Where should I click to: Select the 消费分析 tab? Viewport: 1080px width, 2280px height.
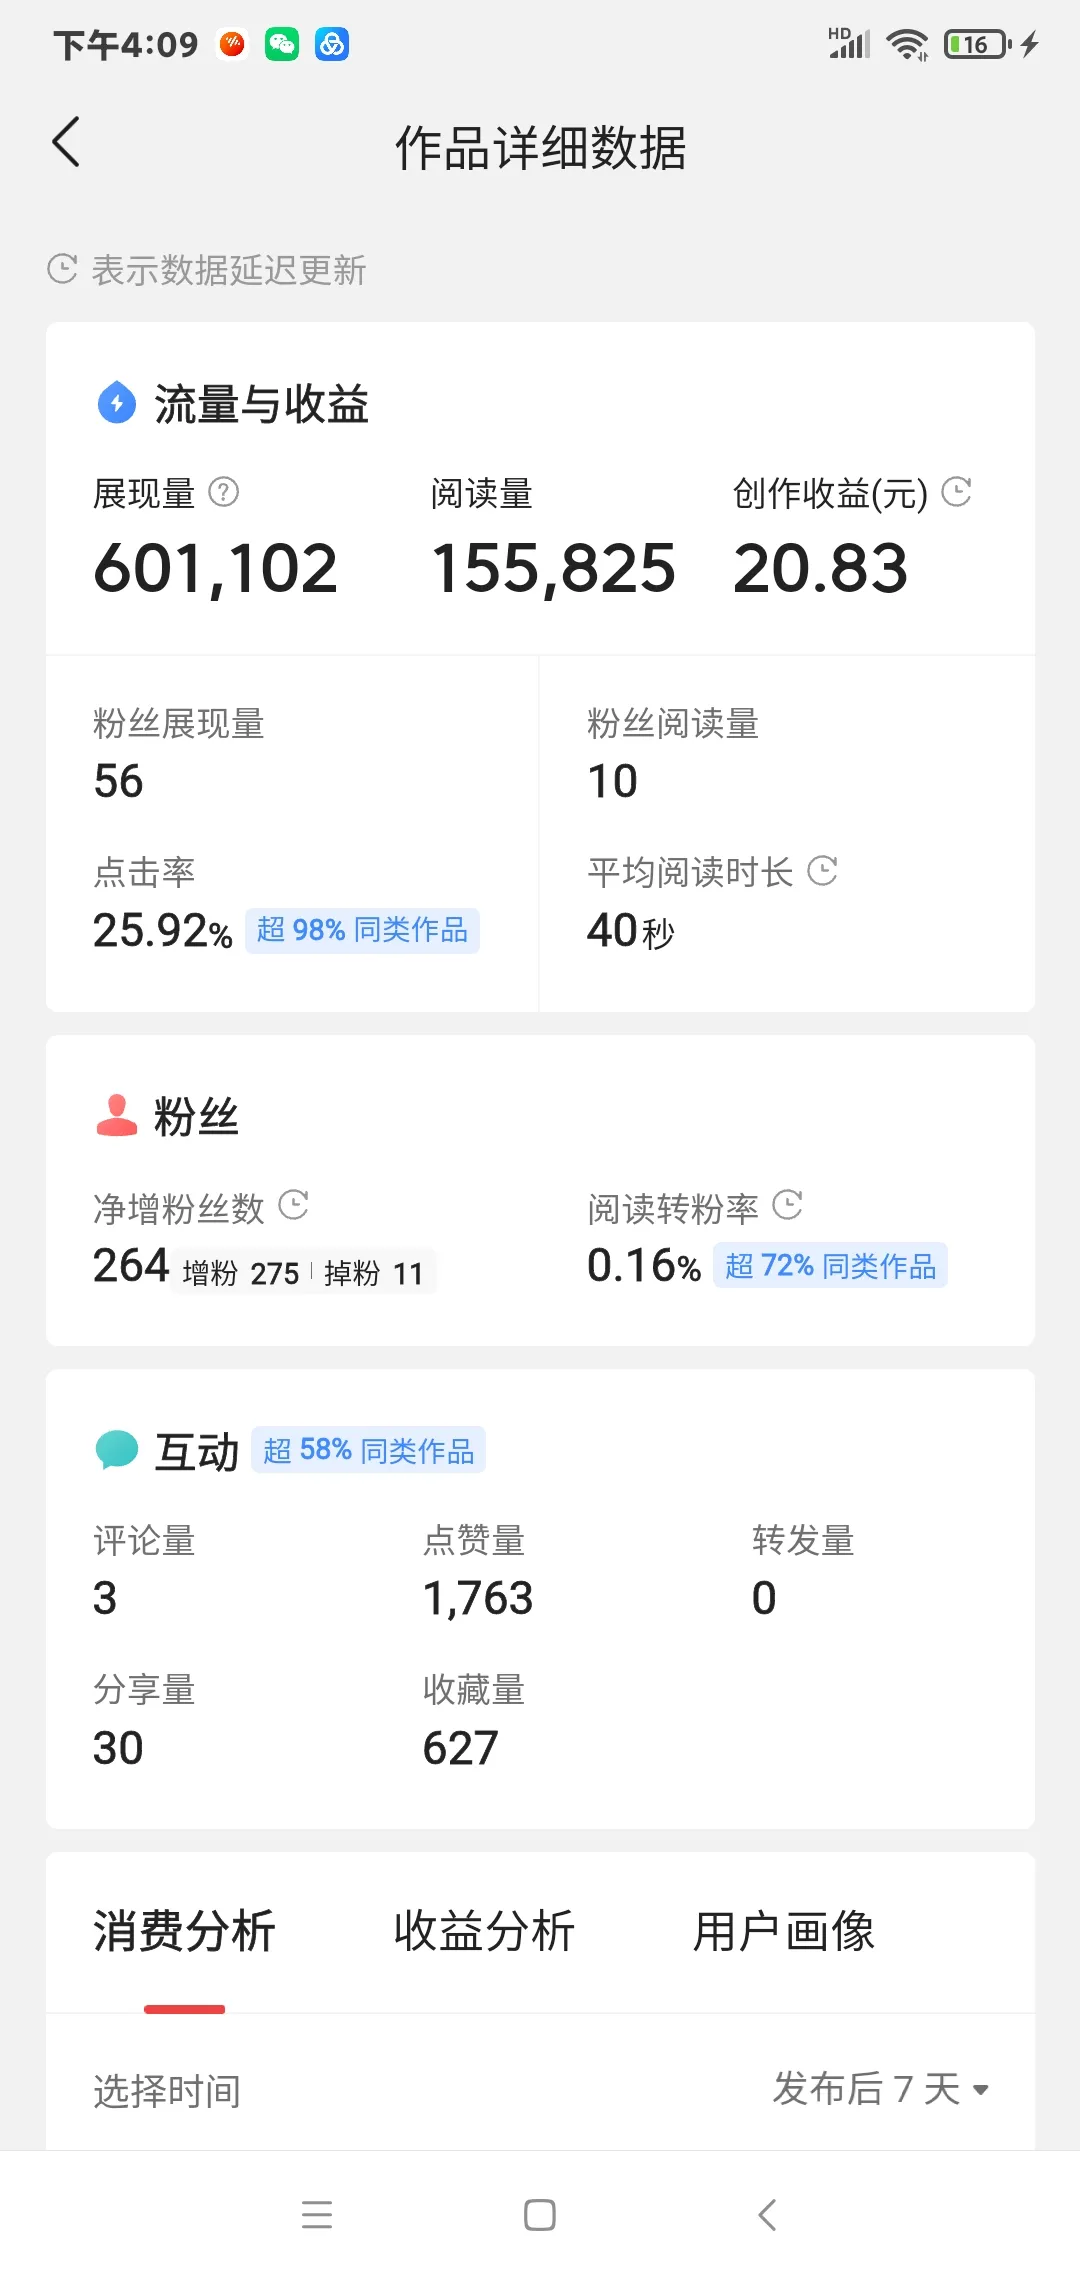[x=184, y=1931]
